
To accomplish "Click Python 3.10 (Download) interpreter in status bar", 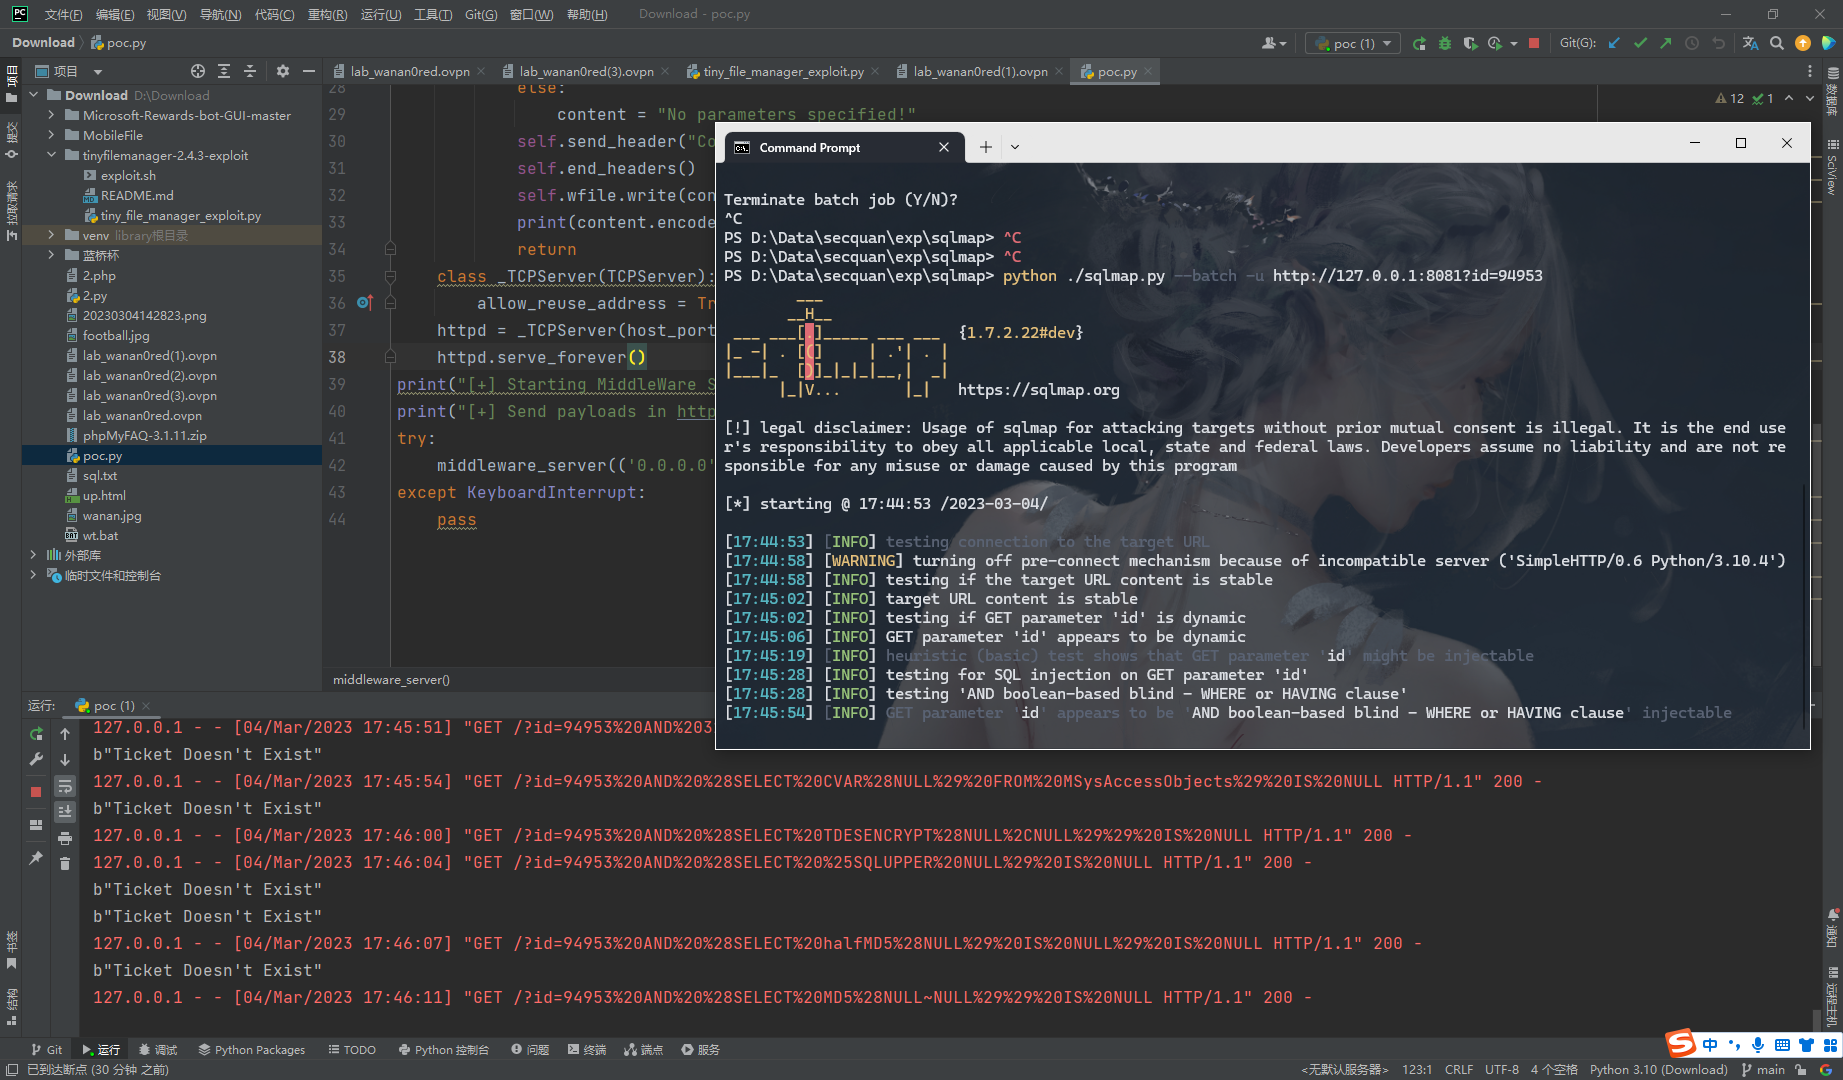I will (1658, 1069).
